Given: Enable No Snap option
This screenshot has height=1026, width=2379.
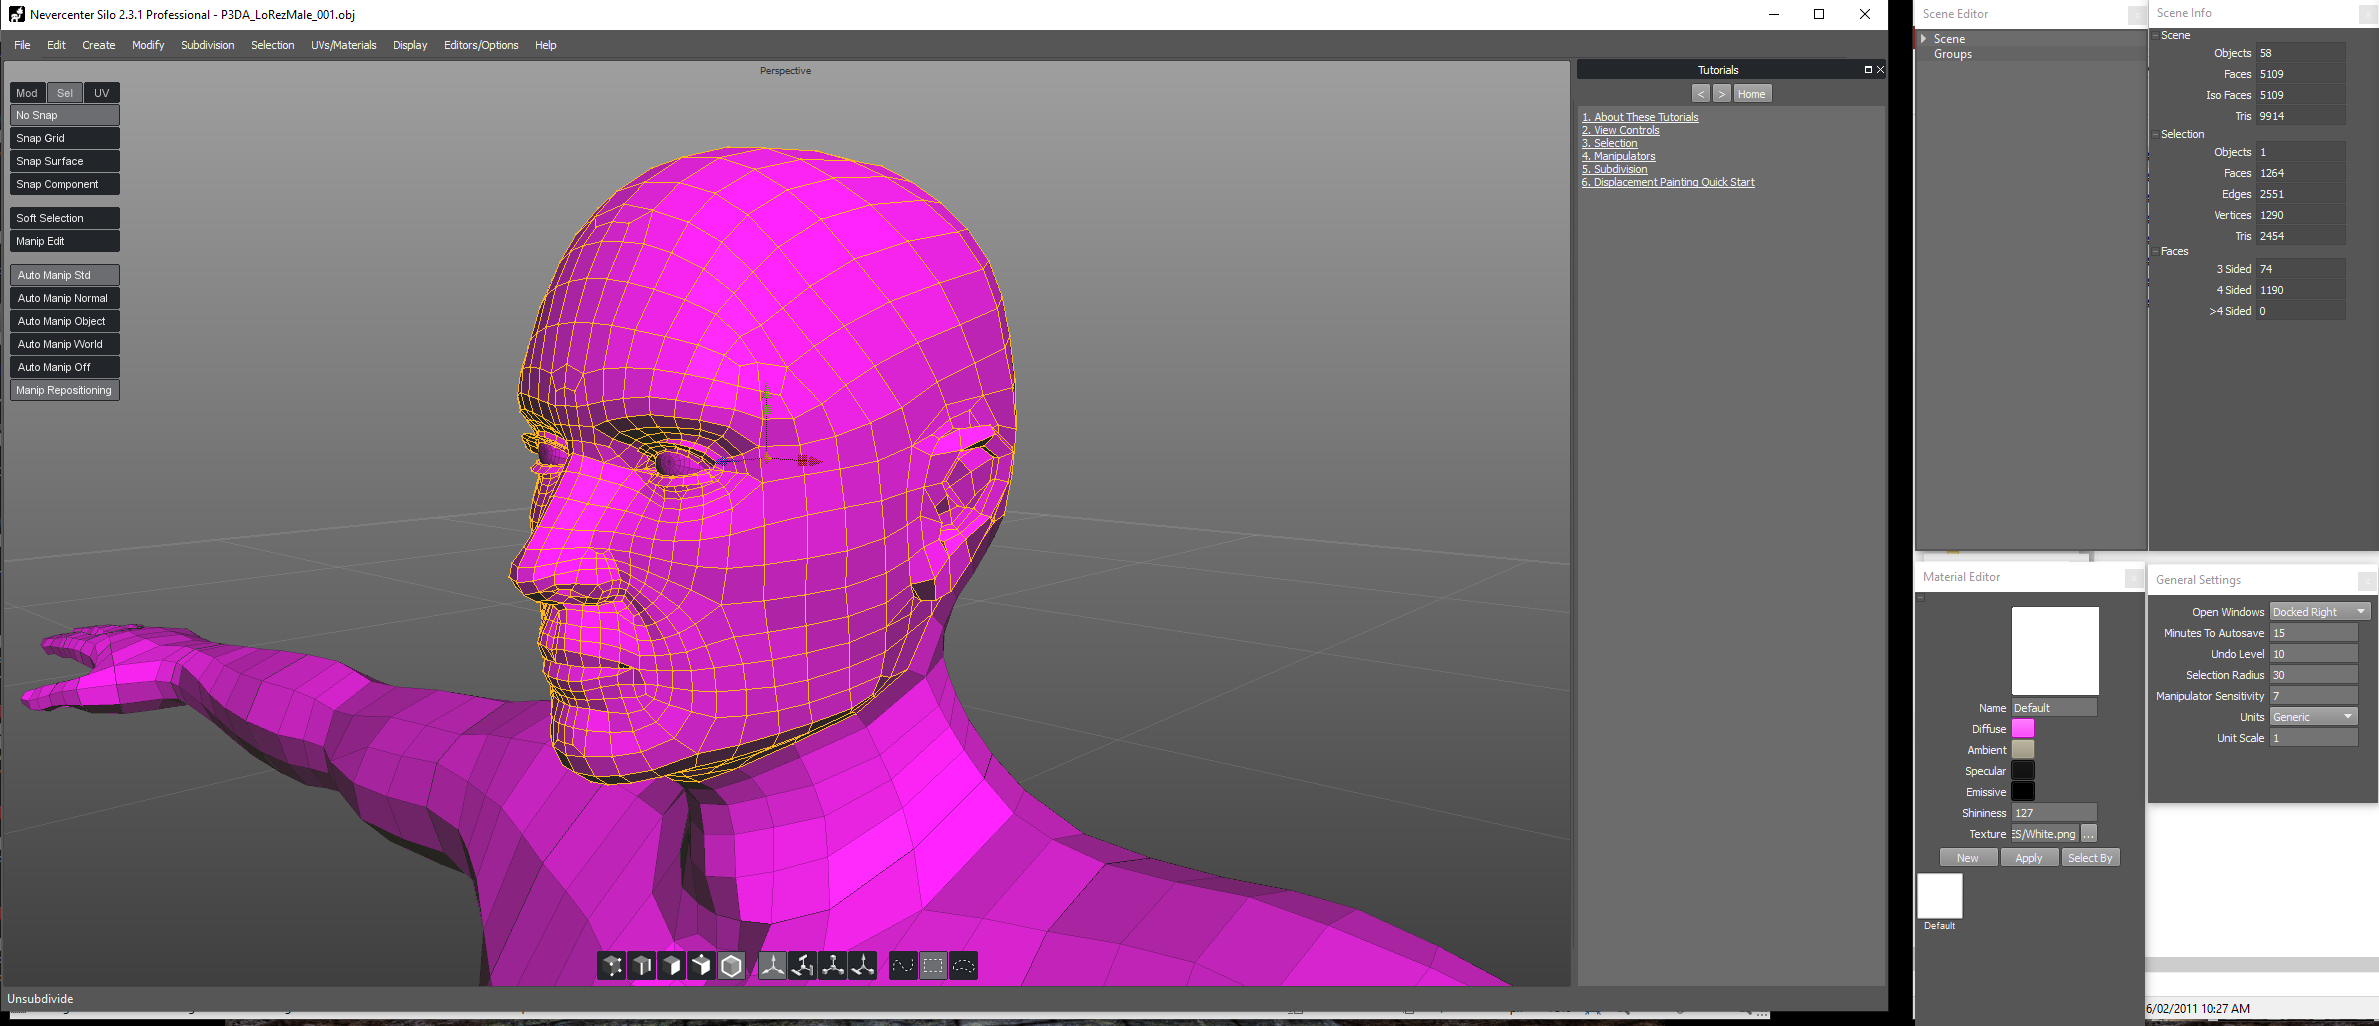Looking at the screenshot, I should click(65, 115).
